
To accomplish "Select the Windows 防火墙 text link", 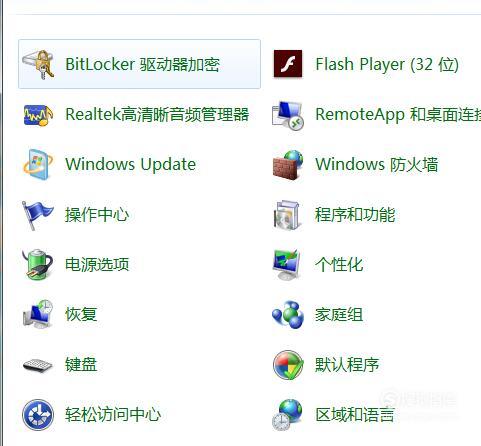I will [377, 164].
